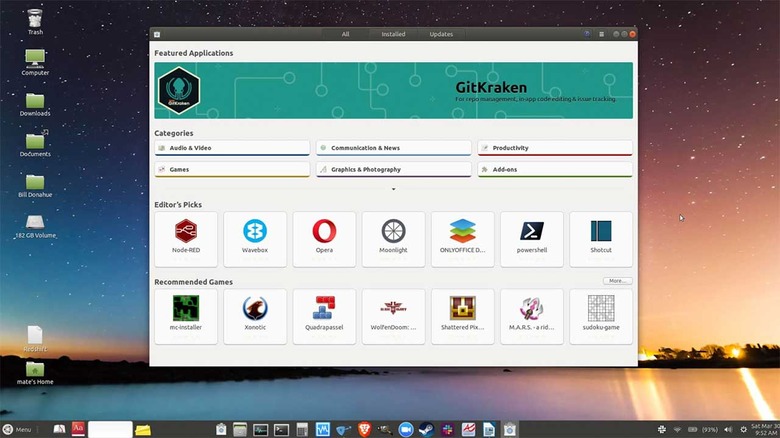Click the More... button for Recommended Games
Image resolution: width=780 pixels, height=438 pixels.
pyautogui.click(x=617, y=281)
